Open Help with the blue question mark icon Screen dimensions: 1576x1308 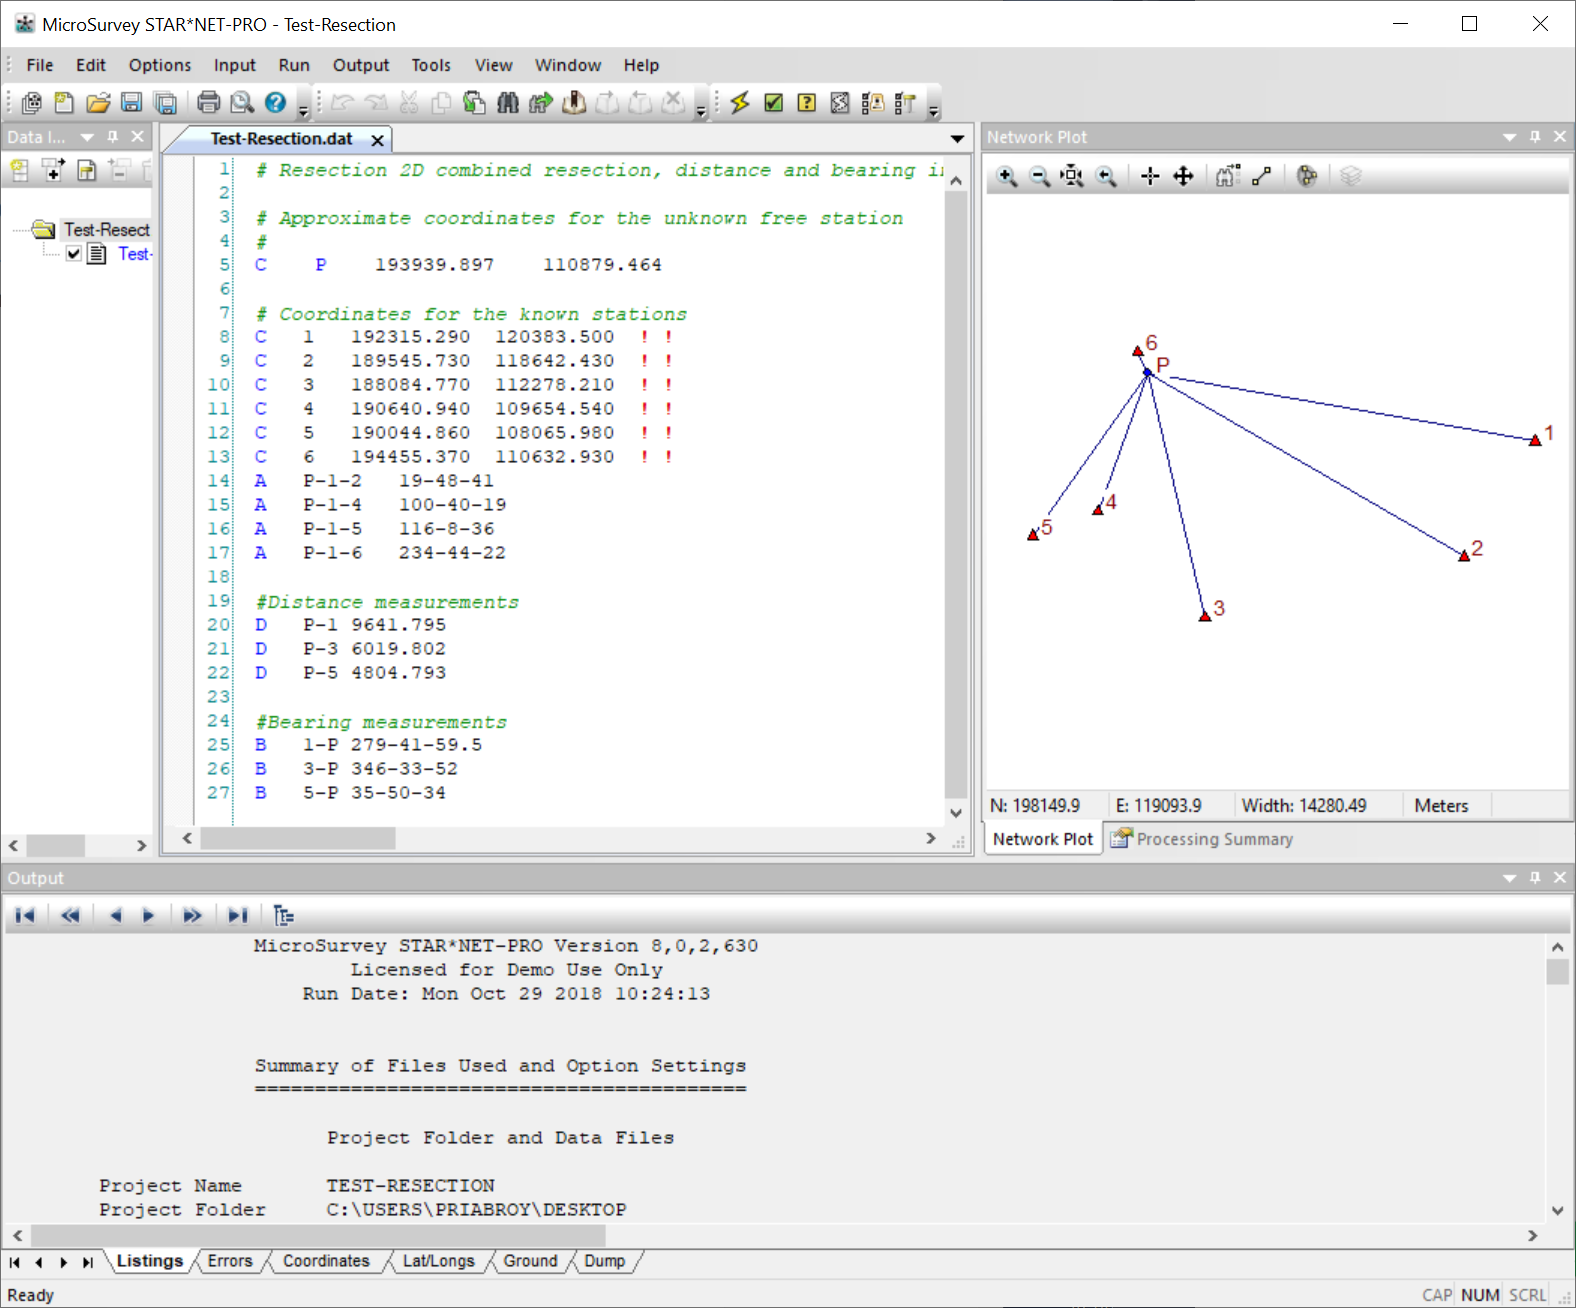pos(276,102)
